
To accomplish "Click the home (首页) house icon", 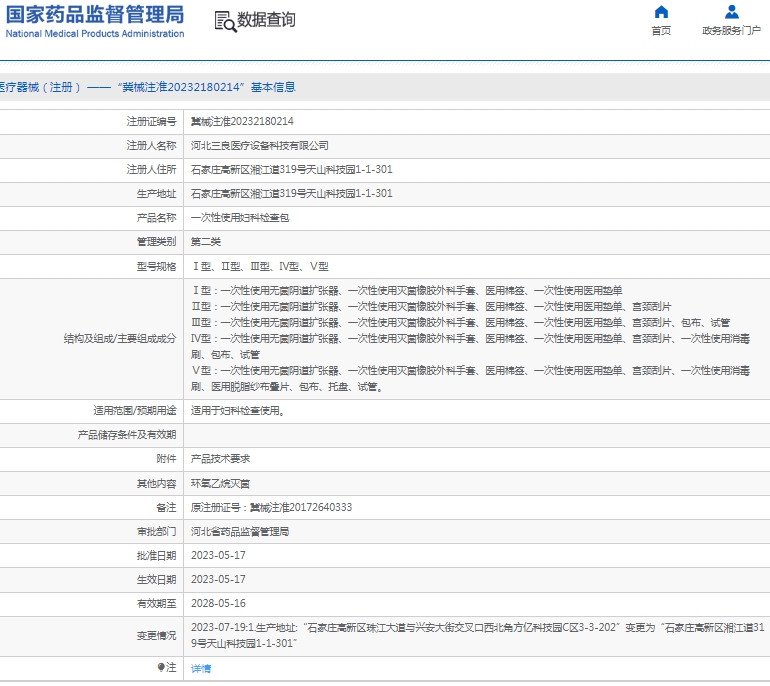I will (x=661, y=12).
